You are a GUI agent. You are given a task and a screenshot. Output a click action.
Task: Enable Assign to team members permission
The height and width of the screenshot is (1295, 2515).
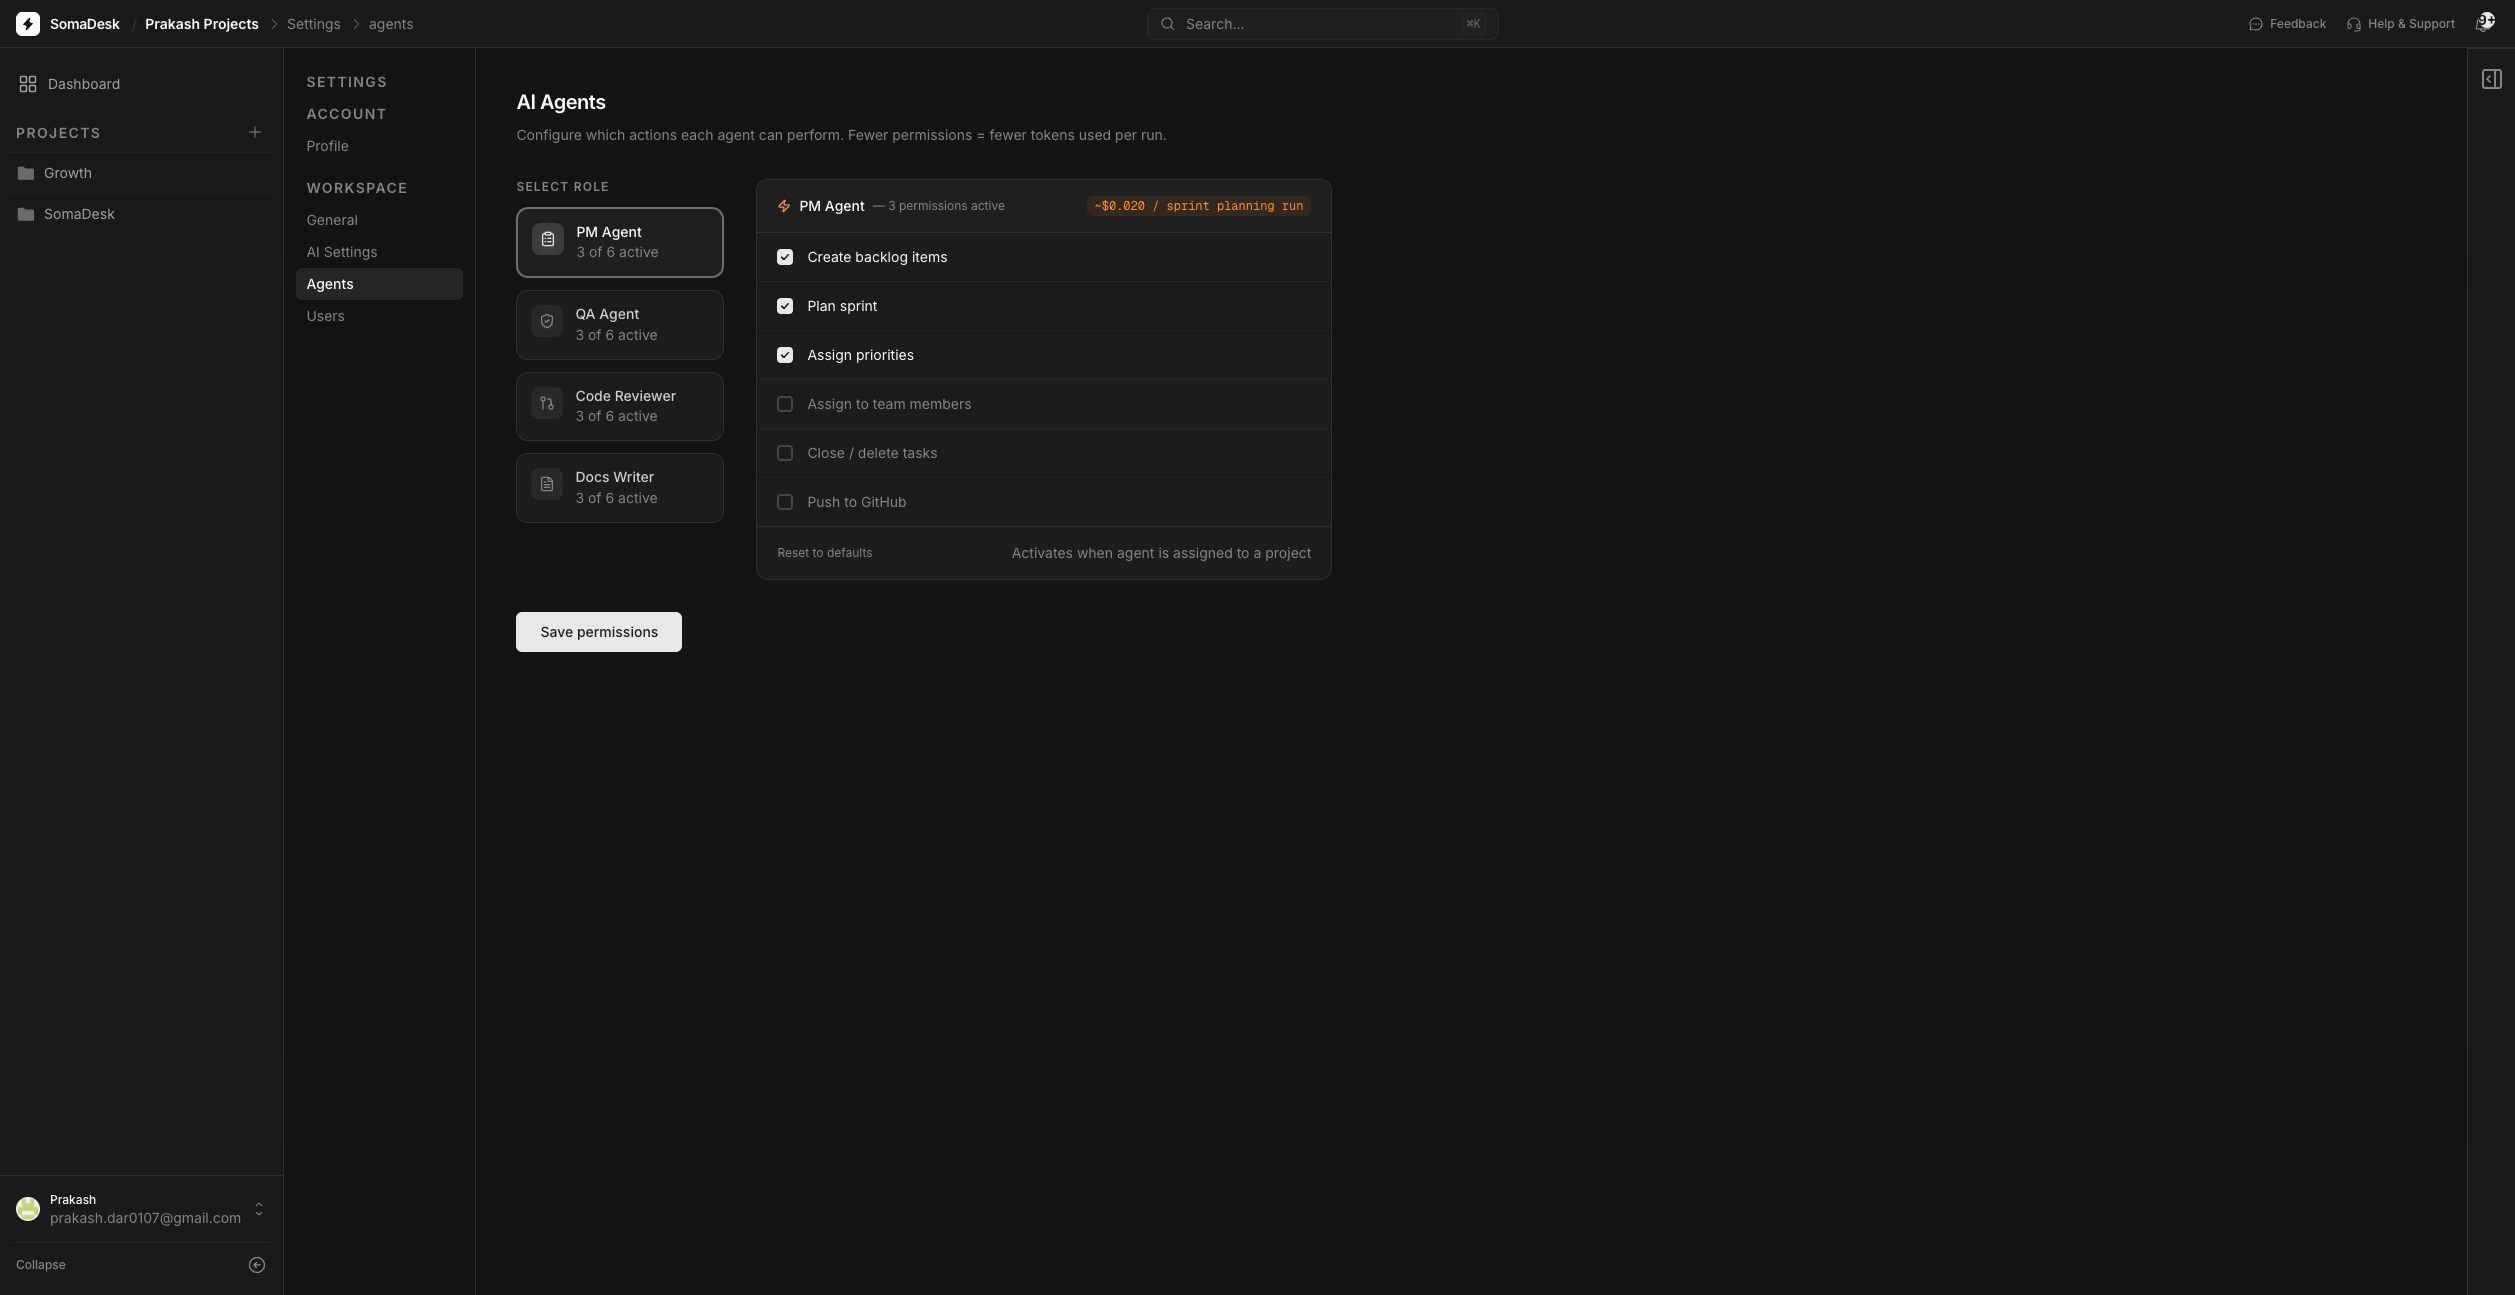(x=785, y=404)
